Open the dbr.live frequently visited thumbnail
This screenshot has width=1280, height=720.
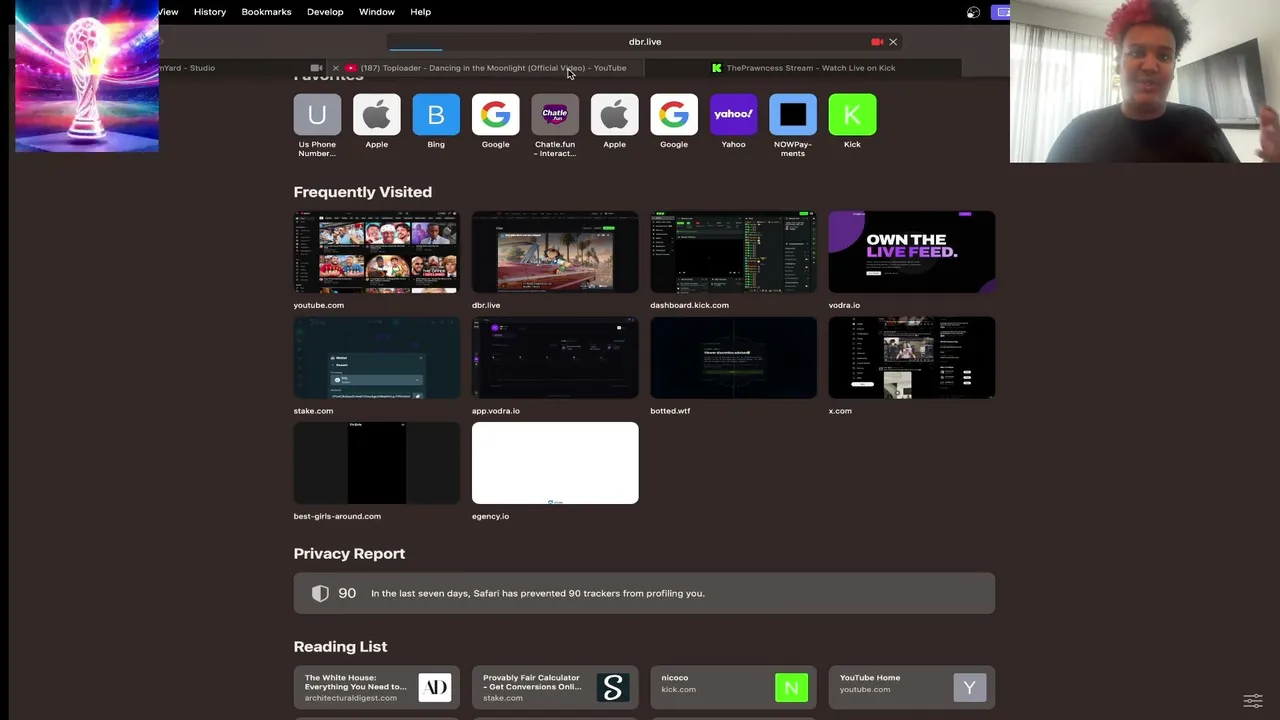tap(555, 252)
